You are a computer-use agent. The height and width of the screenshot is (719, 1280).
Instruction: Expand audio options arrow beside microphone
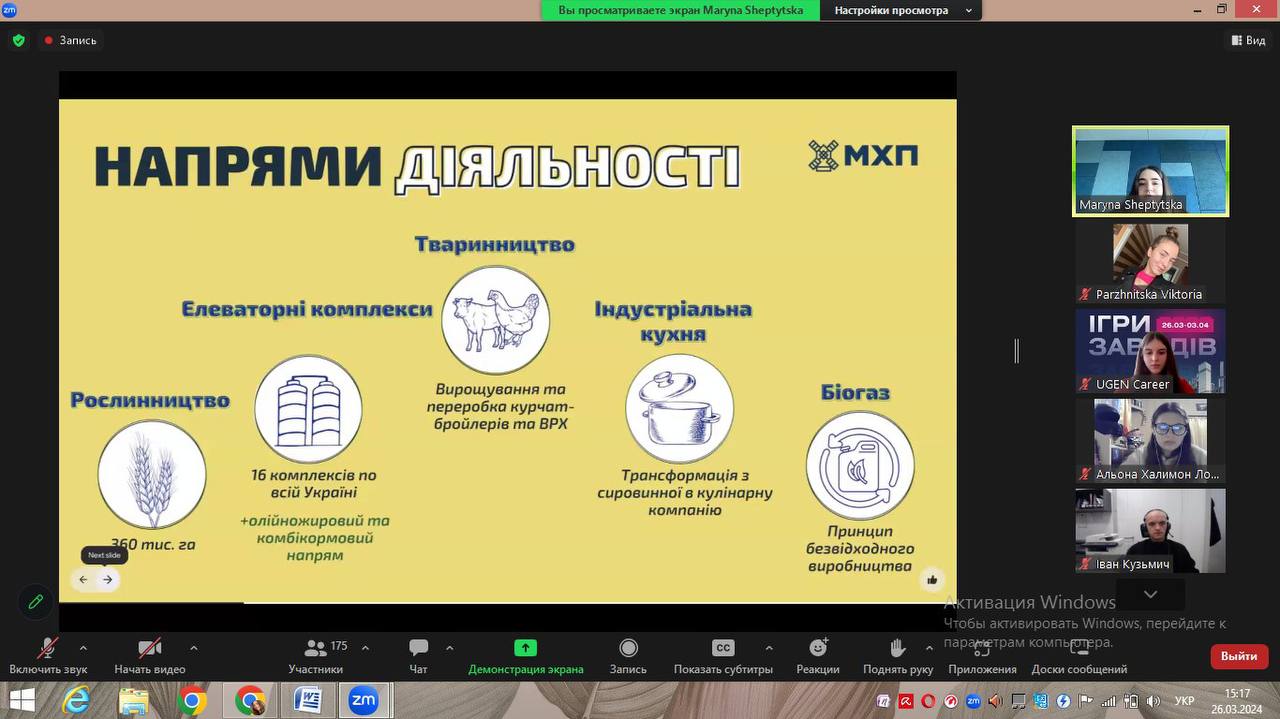click(x=83, y=647)
